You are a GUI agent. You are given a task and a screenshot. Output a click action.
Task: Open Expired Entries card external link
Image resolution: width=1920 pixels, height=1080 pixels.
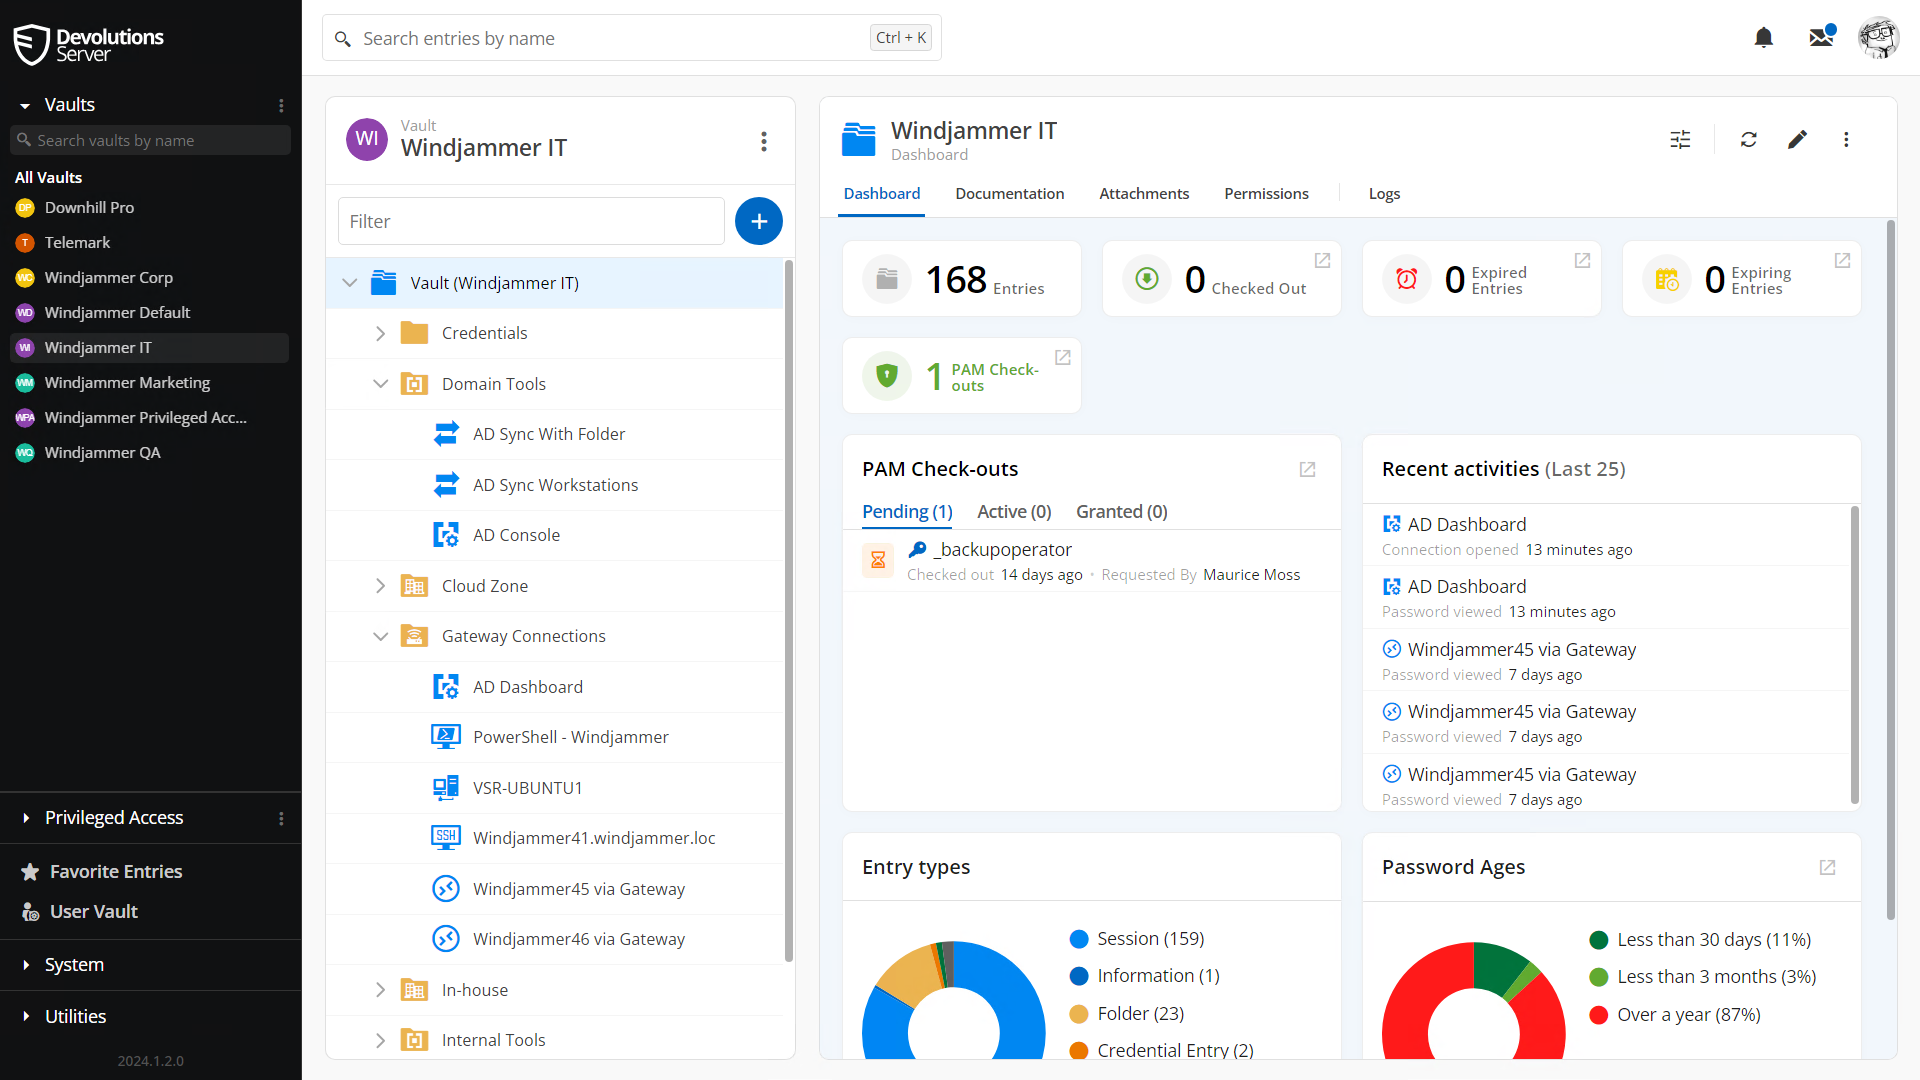(x=1582, y=260)
